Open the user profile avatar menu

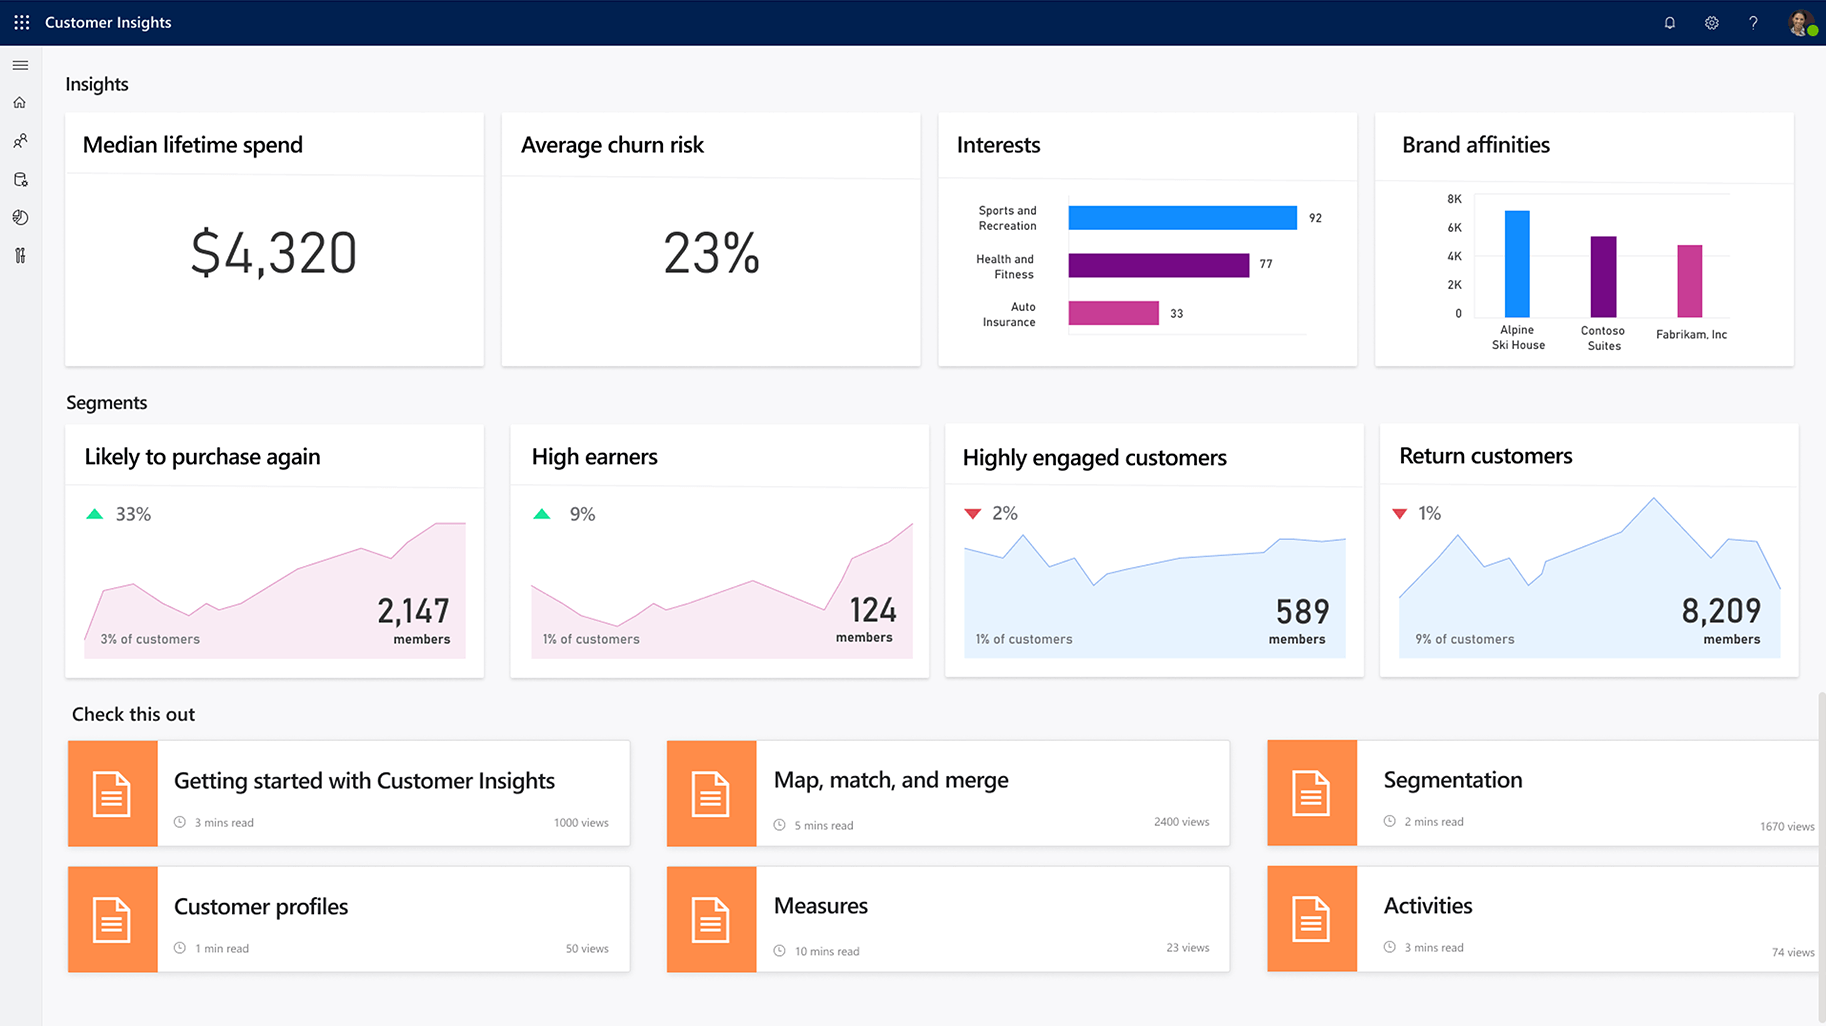click(1801, 23)
